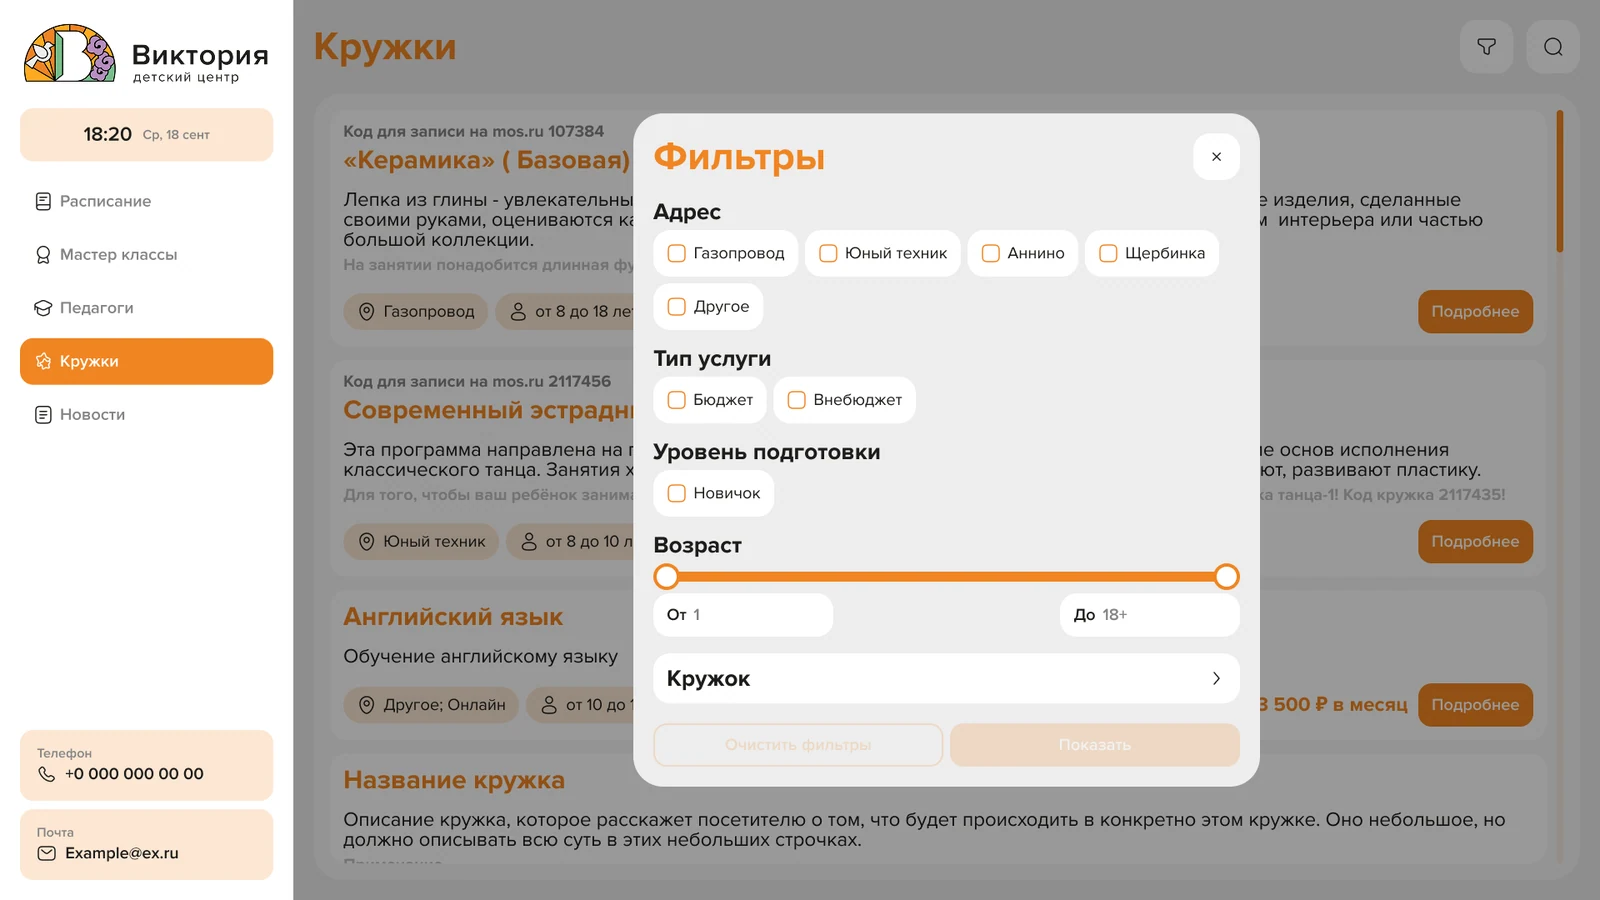The image size is (1600, 900).
Task: Enable the Щербинка address filter
Action: tap(1108, 253)
